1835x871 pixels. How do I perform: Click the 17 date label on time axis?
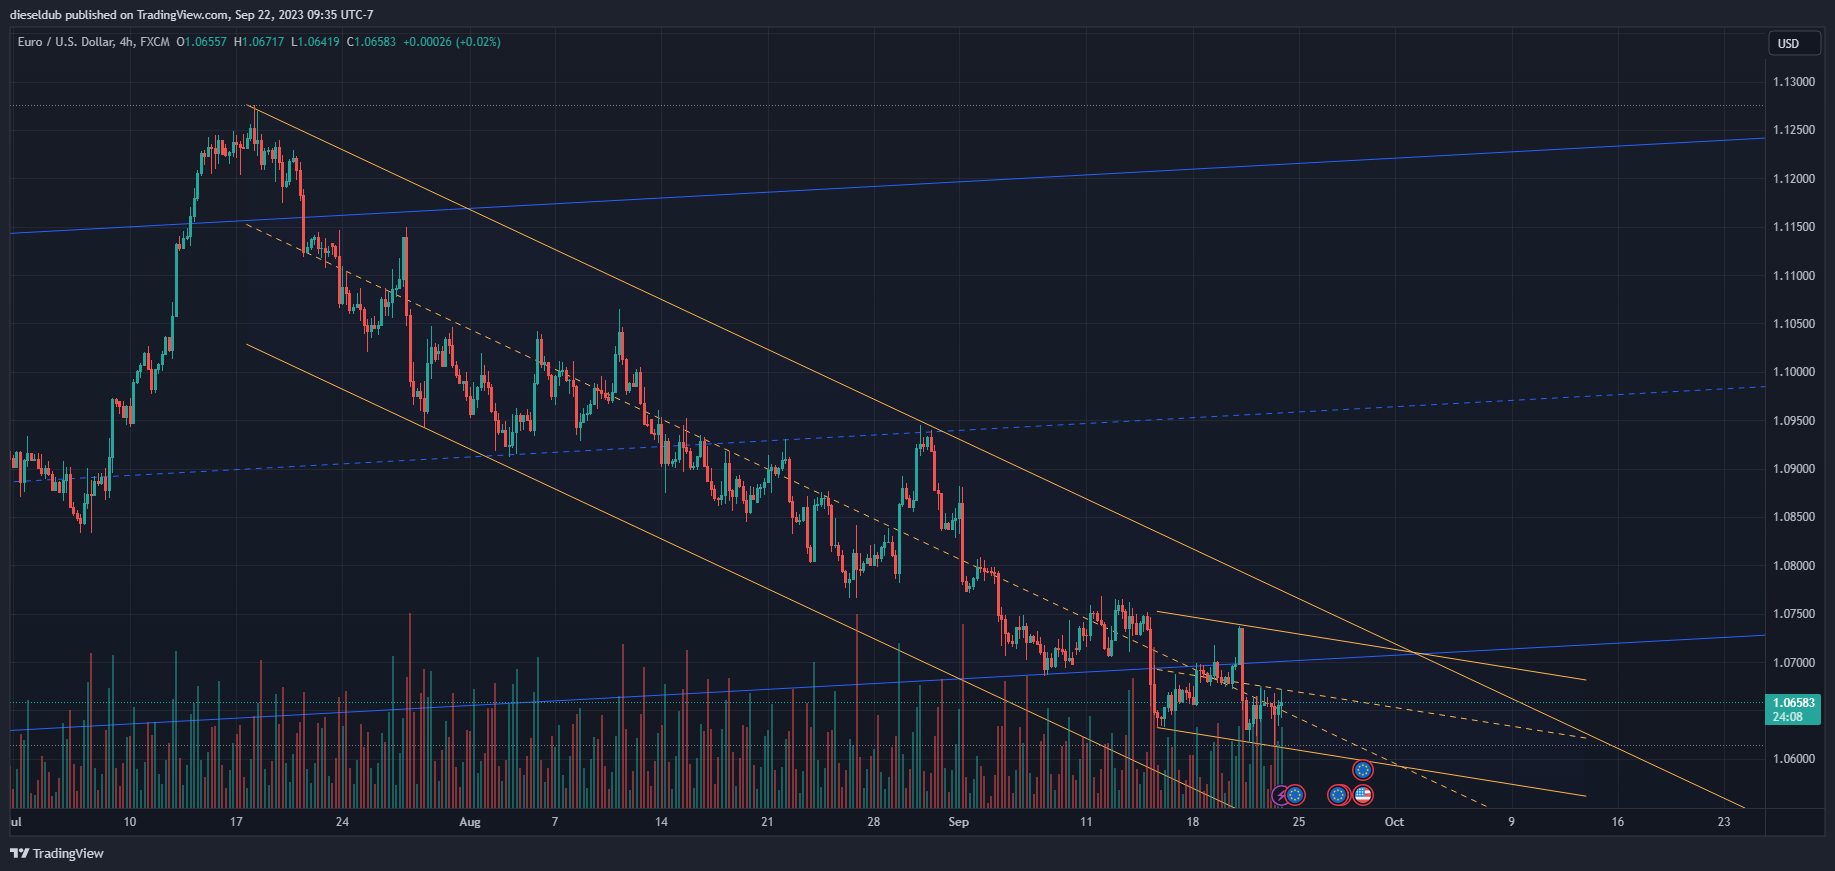[x=236, y=822]
